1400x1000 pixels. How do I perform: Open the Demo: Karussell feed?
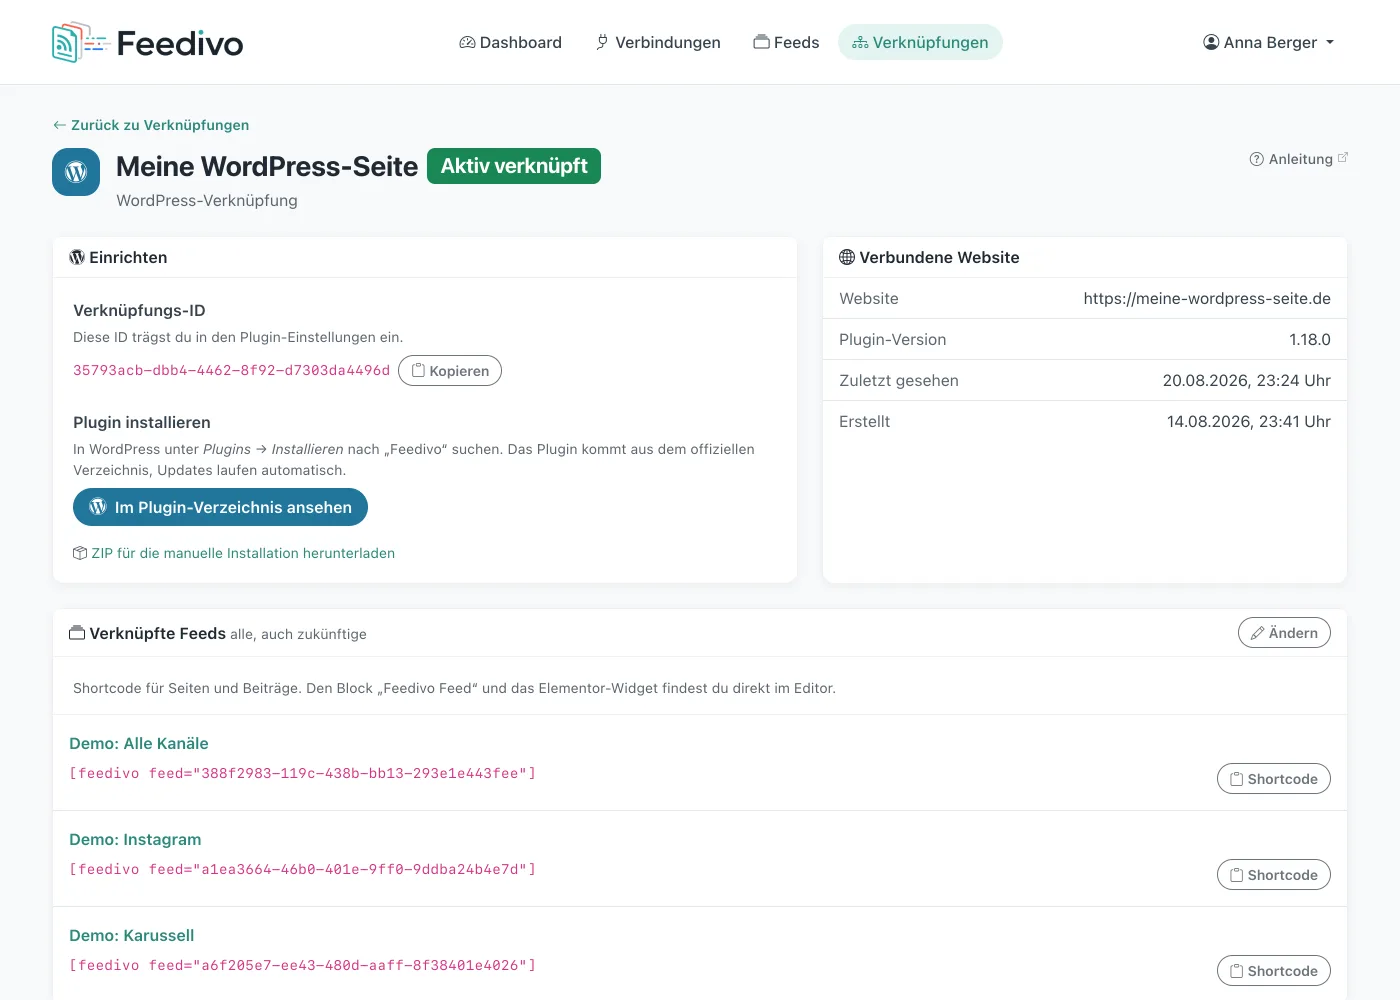[132, 935]
